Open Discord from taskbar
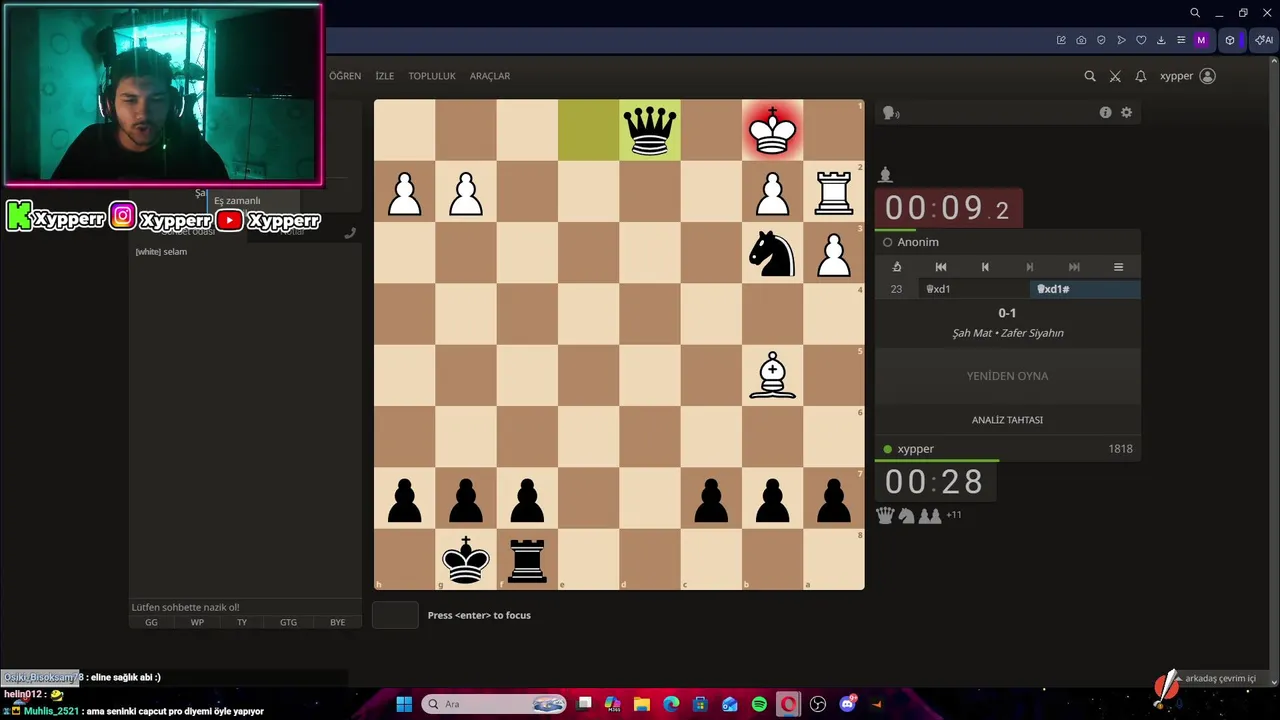1280x720 pixels. click(x=848, y=704)
